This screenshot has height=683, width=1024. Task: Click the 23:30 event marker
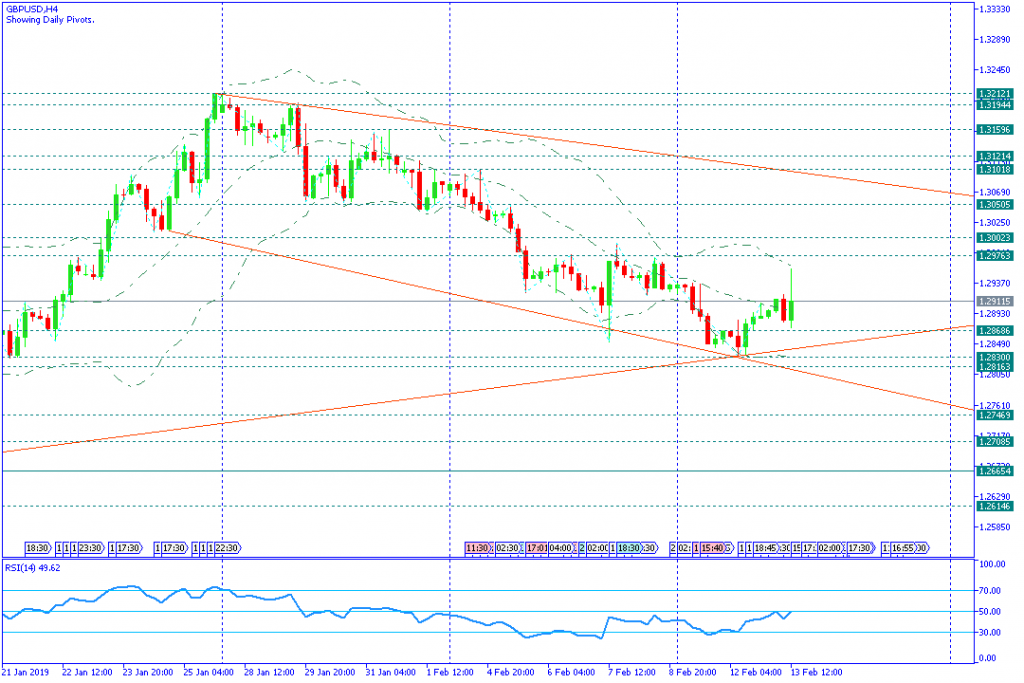(91, 548)
